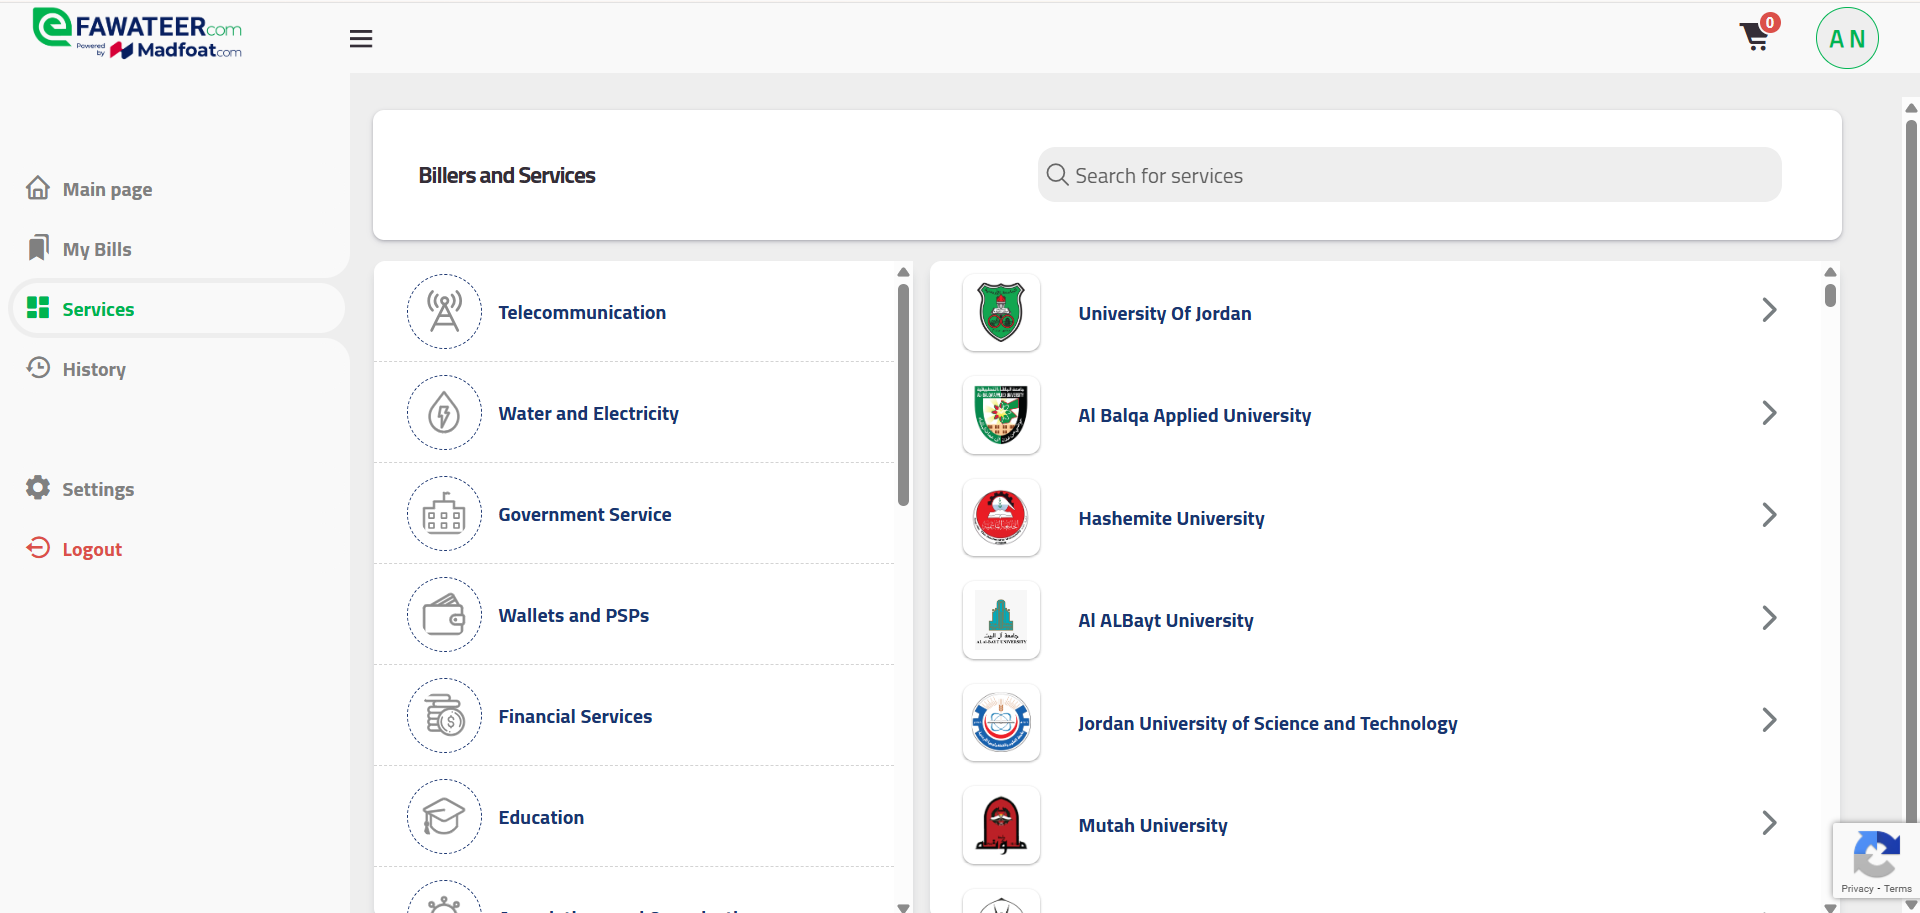Expand the University Of Jordan chevron

click(x=1768, y=311)
